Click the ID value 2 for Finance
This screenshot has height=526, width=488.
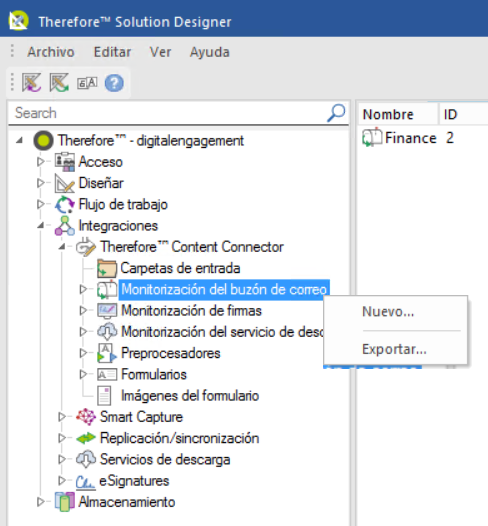[450, 138]
